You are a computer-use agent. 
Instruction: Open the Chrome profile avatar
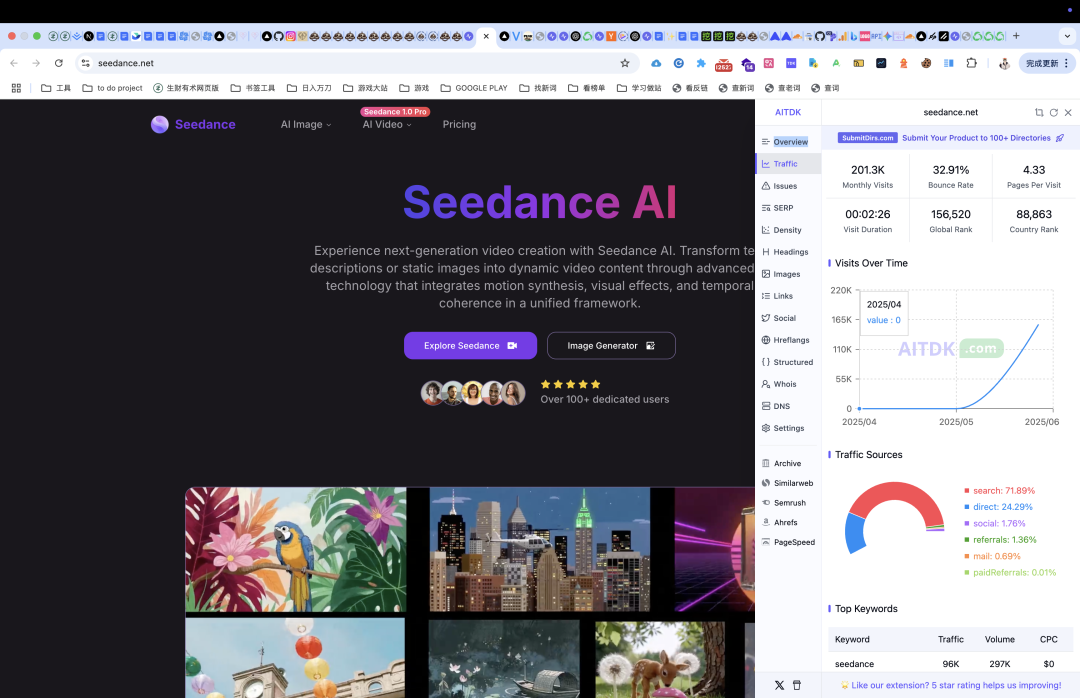click(x=1004, y=63)
